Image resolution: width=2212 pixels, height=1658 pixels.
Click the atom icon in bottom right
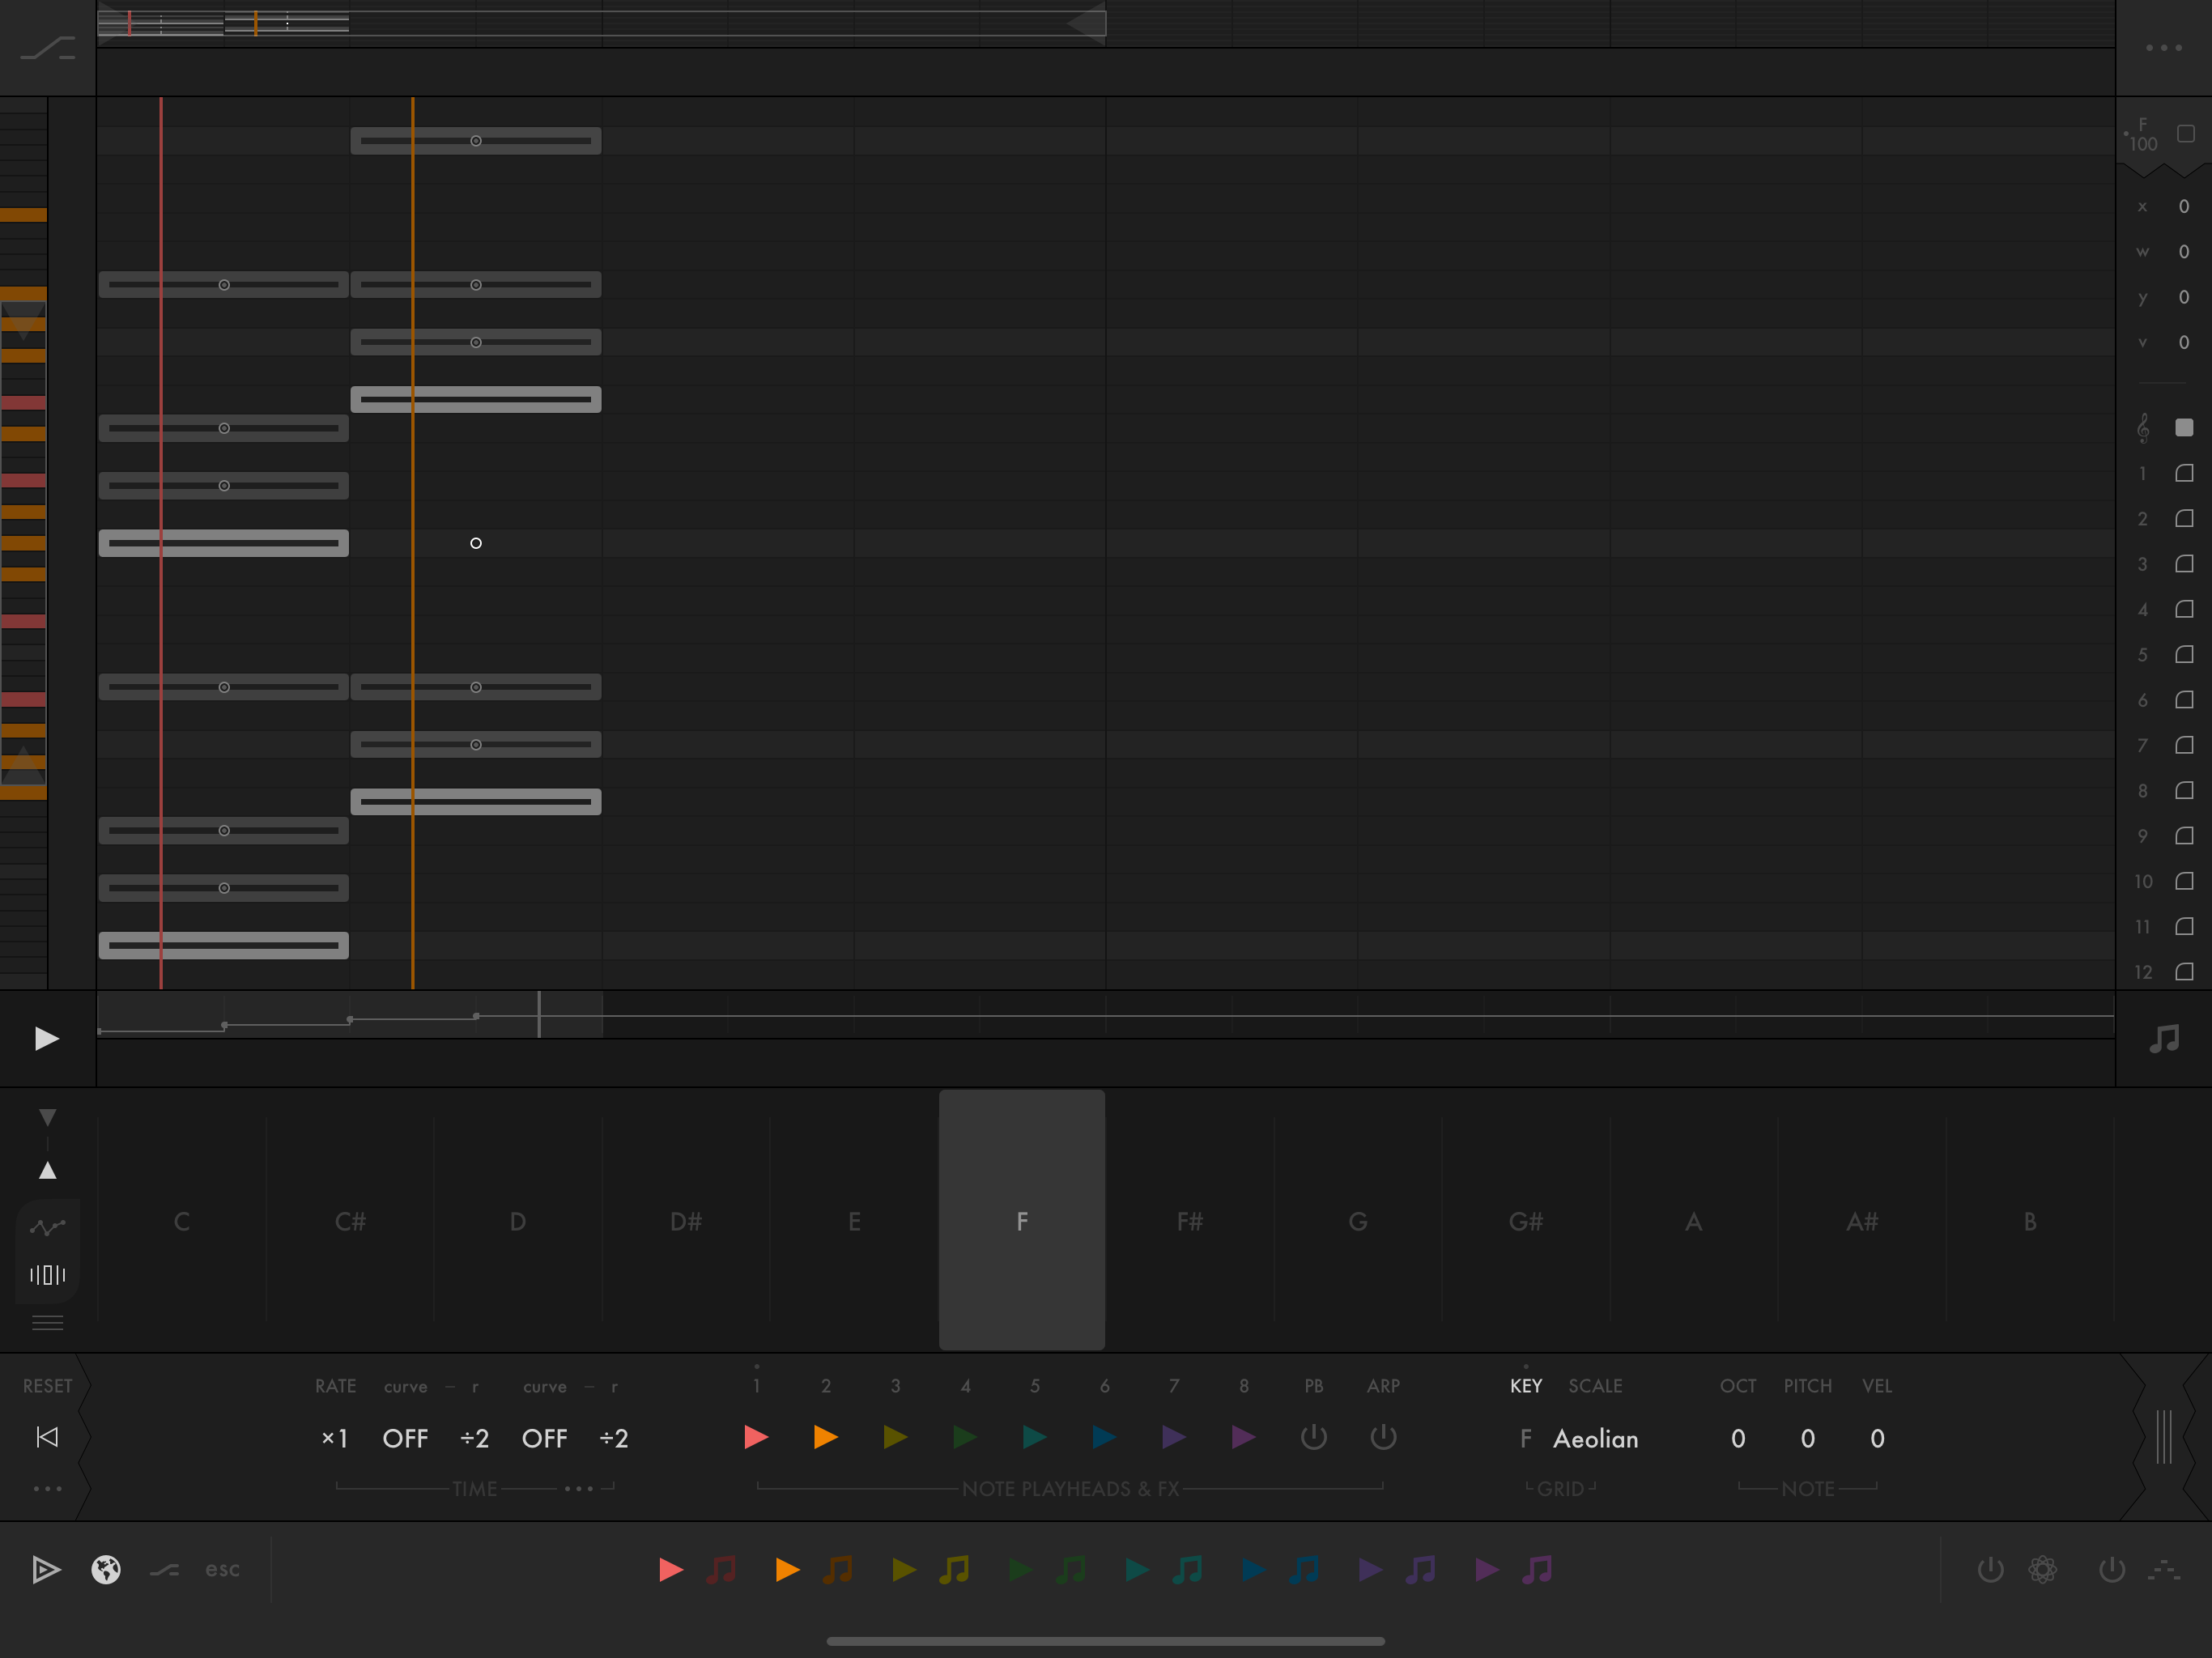[x=2042, y=1569]
